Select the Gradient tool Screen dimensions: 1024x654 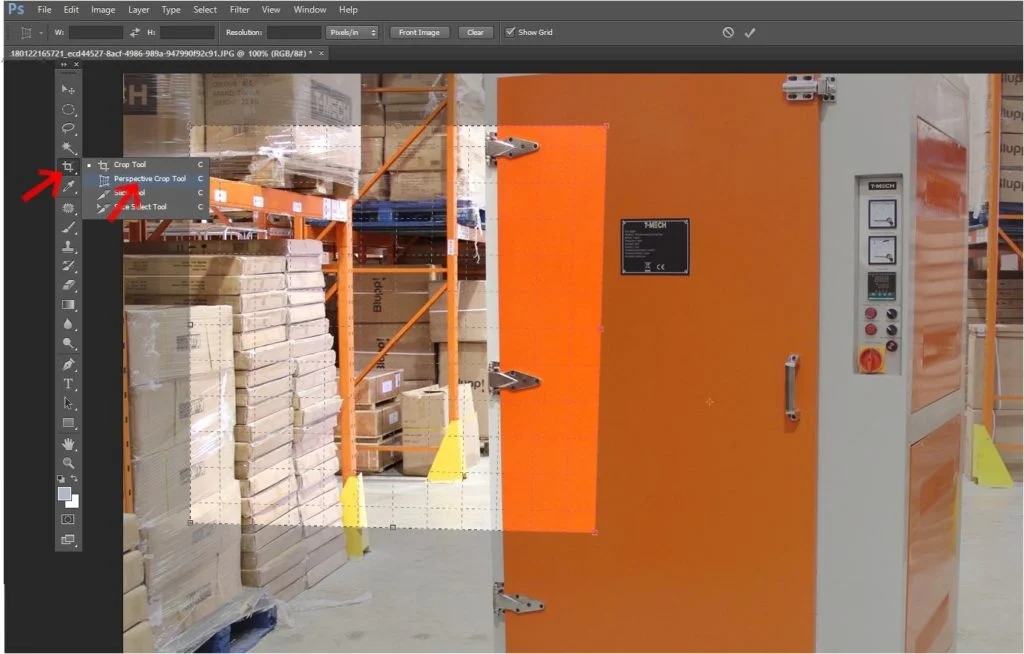68,304
